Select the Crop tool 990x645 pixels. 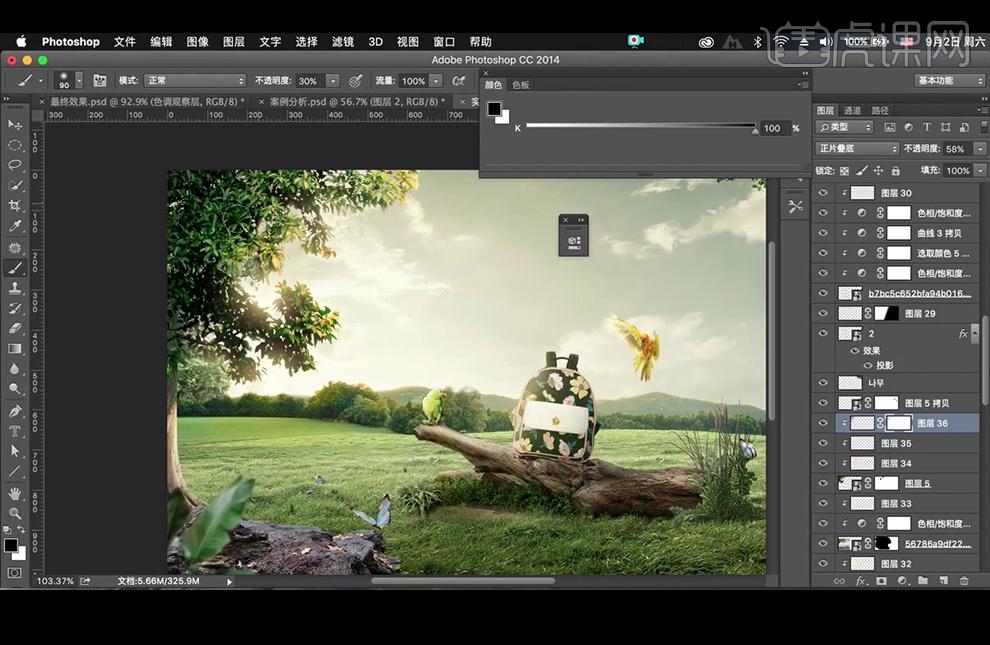[x=15, y=206]
